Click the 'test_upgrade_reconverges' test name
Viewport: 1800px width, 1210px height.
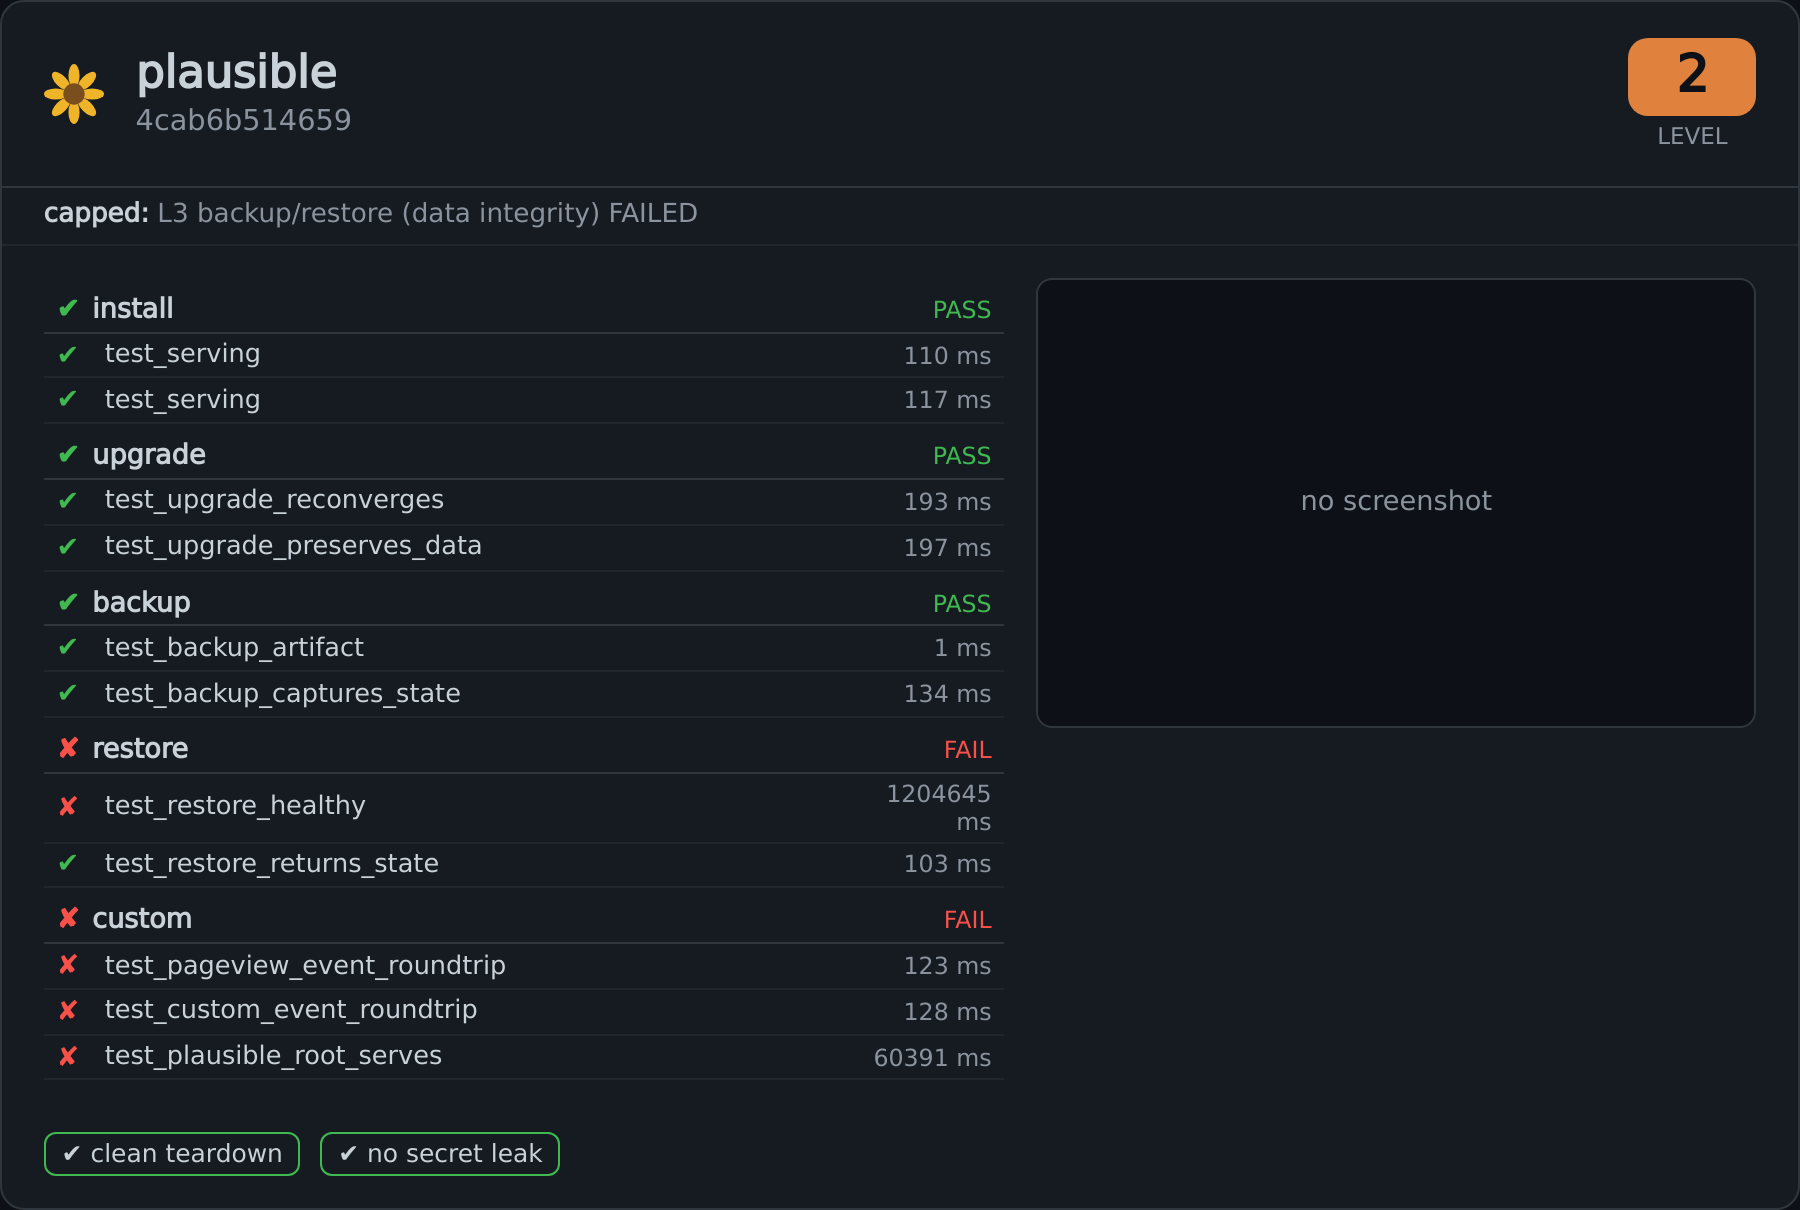point(275,500)
